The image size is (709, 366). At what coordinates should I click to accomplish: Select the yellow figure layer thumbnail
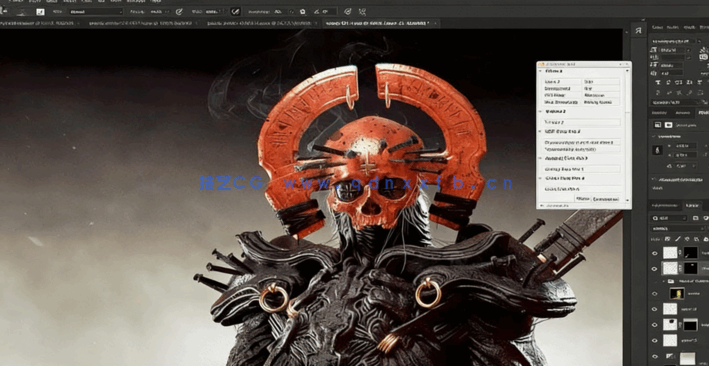point(677,294)
